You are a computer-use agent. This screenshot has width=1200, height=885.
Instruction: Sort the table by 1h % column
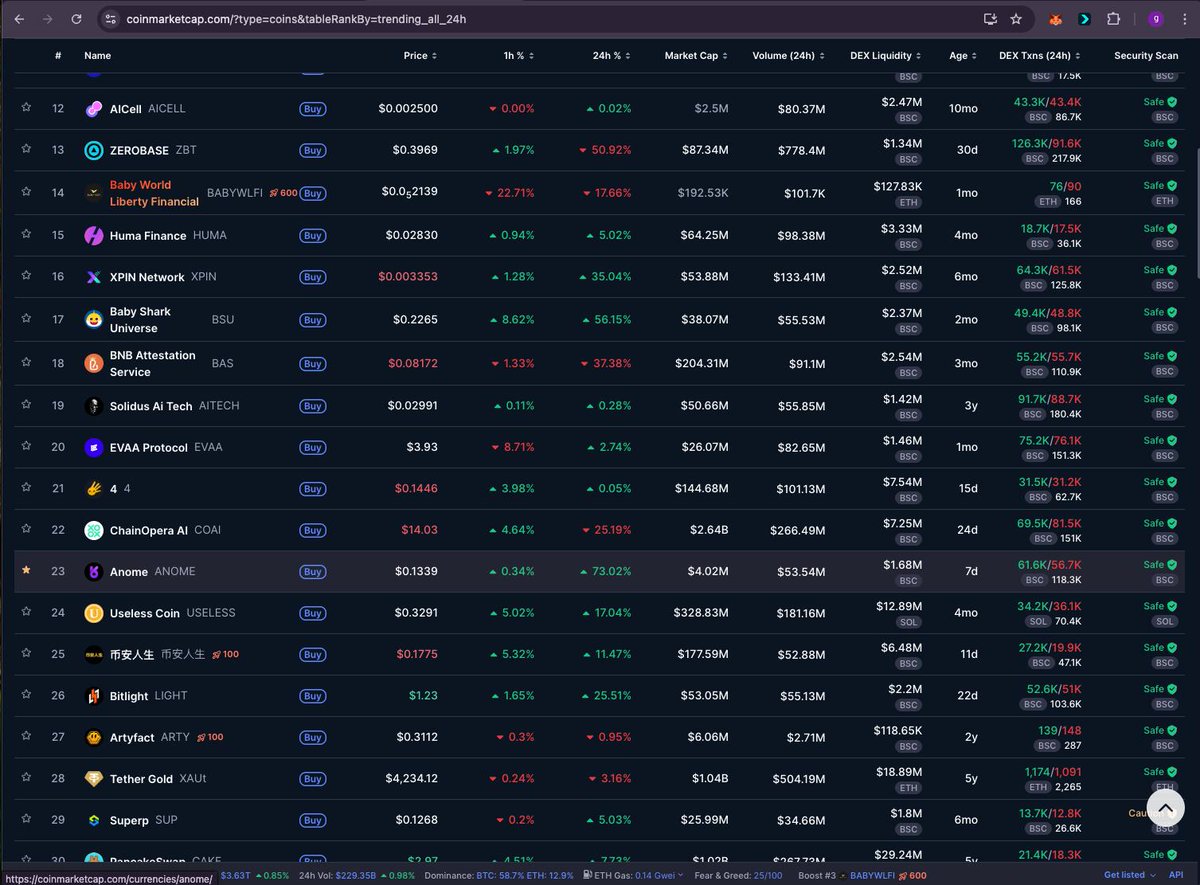[519, 56]
